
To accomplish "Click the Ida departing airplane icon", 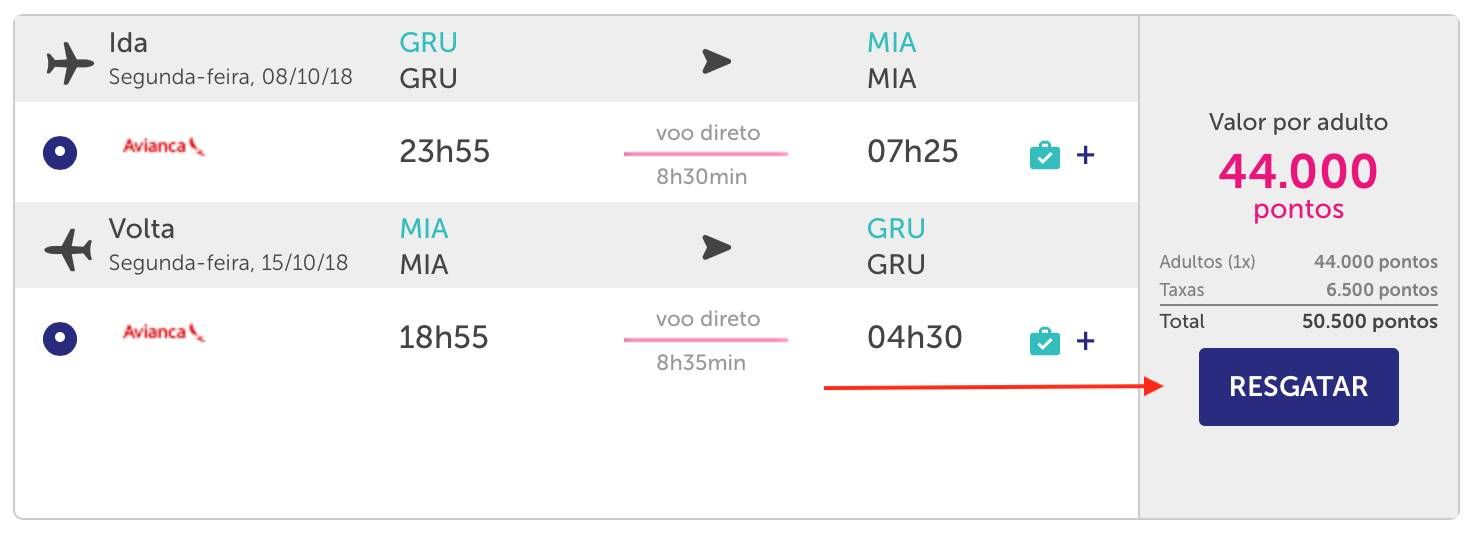I will point(69,62).
